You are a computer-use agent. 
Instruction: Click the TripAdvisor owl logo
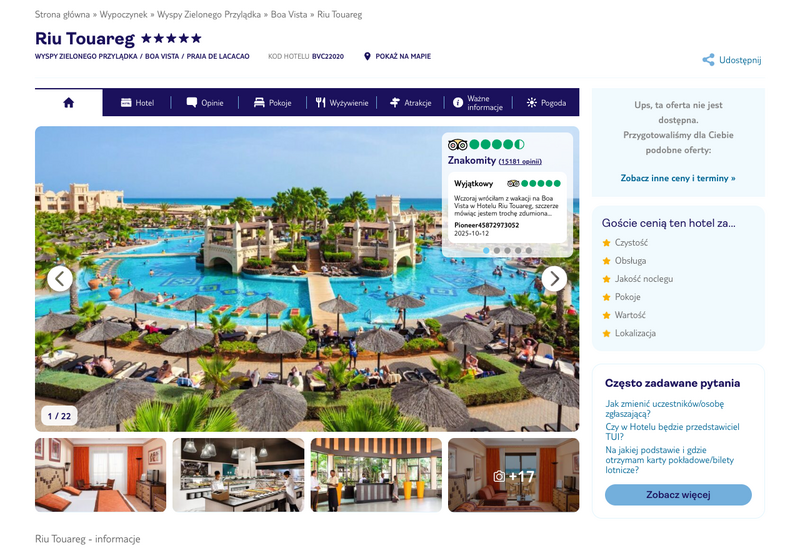point(457,144)
